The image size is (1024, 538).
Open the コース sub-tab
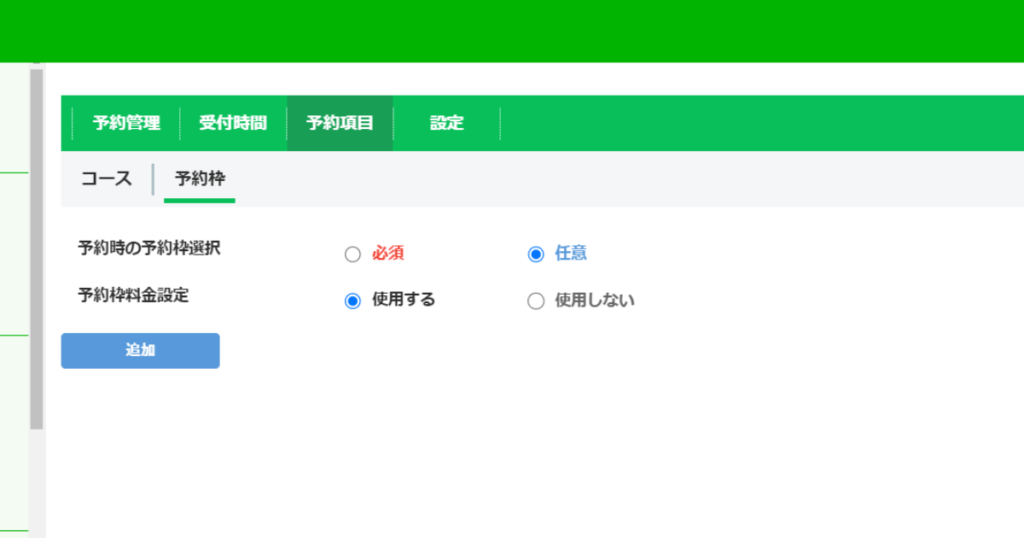tap(106, 179)
